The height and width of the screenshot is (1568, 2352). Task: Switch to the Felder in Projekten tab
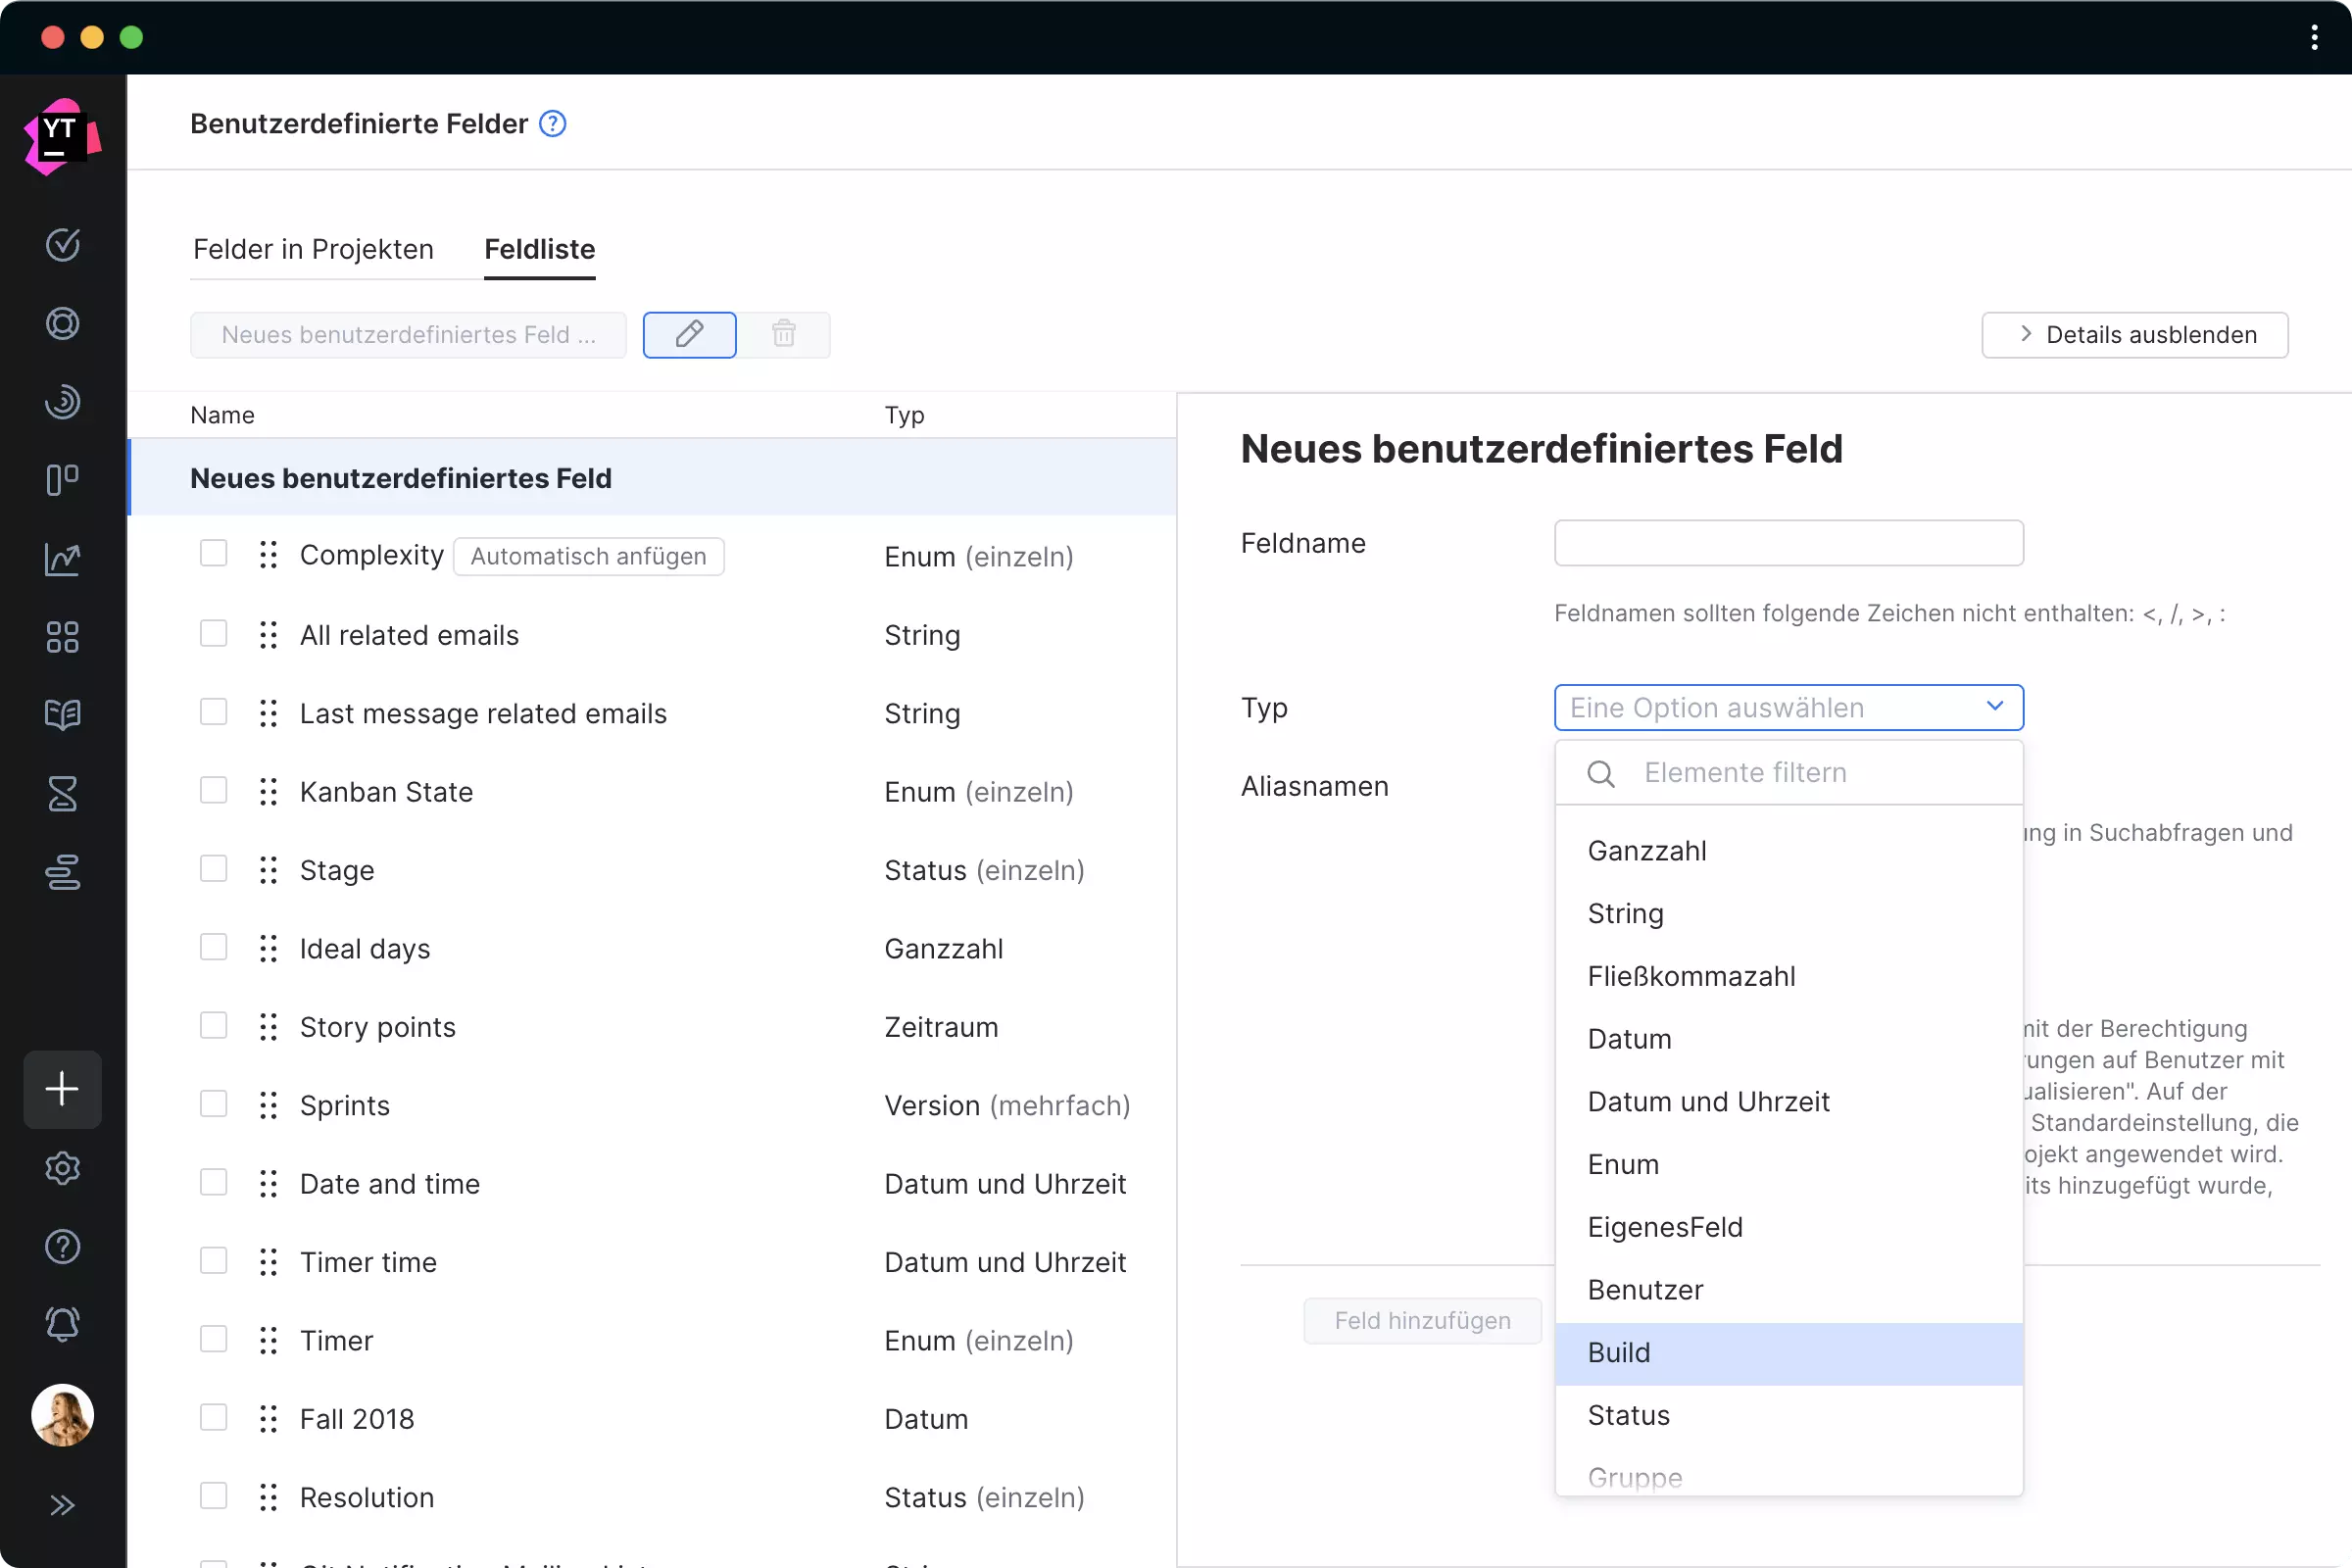313,249
